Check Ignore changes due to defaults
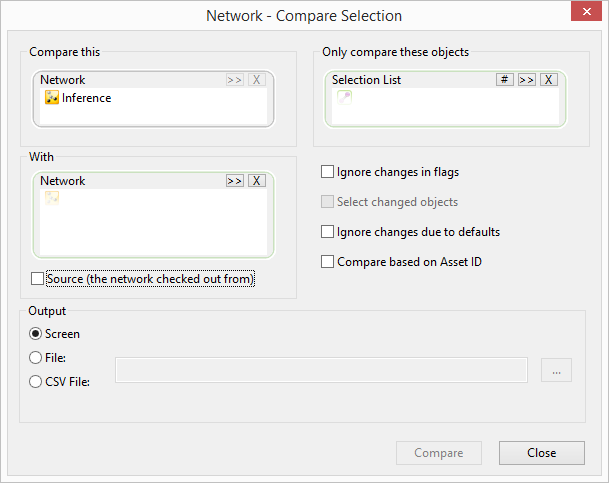609x483 pixels. pos(328,232)
